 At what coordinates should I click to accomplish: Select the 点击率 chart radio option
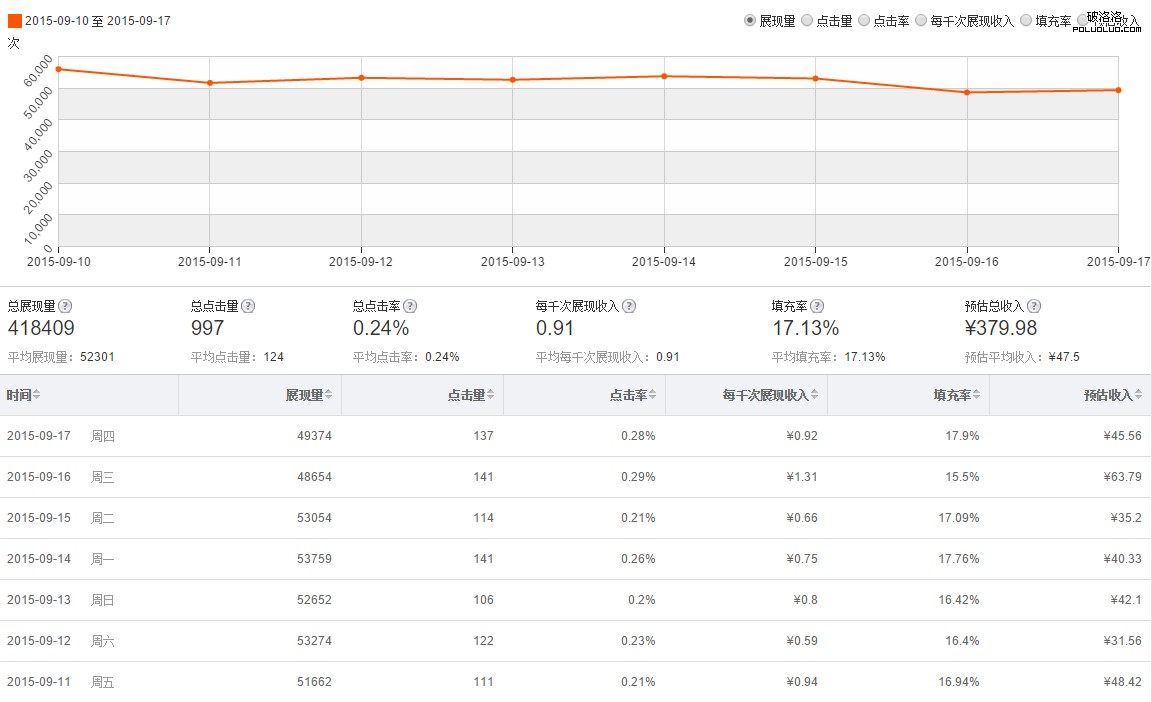864,20
